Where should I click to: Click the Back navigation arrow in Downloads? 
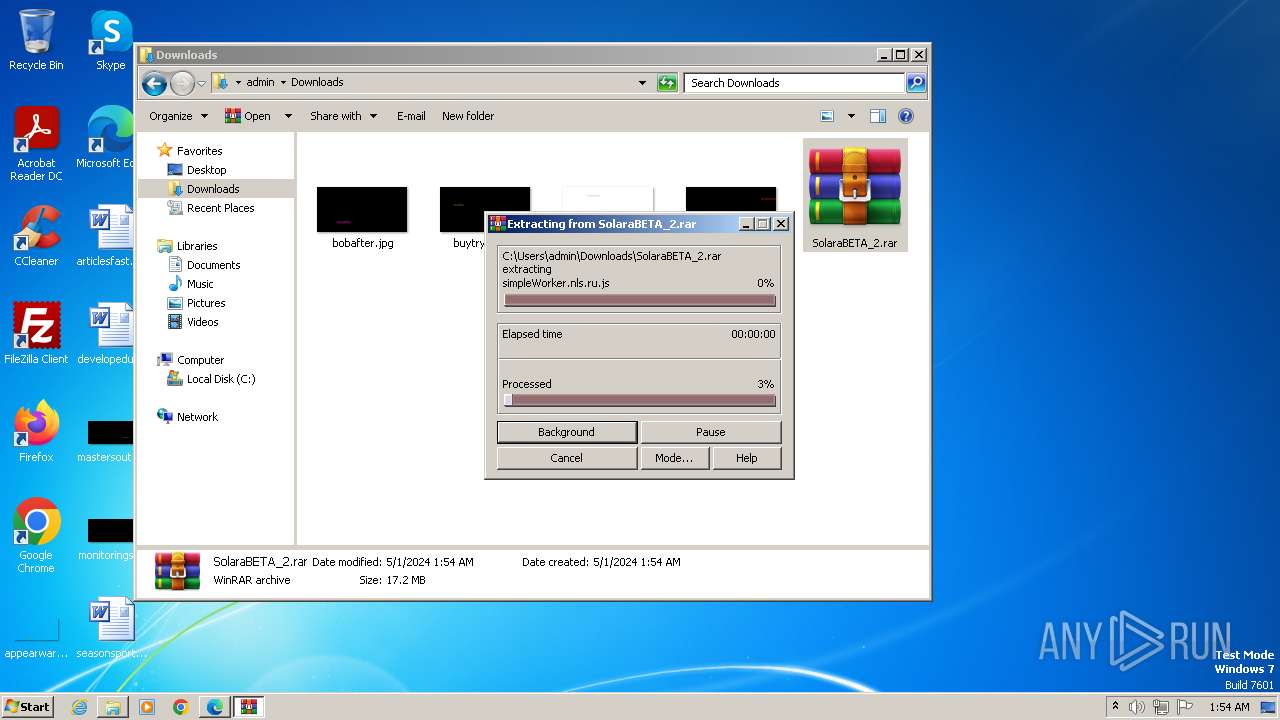point(154,83)
